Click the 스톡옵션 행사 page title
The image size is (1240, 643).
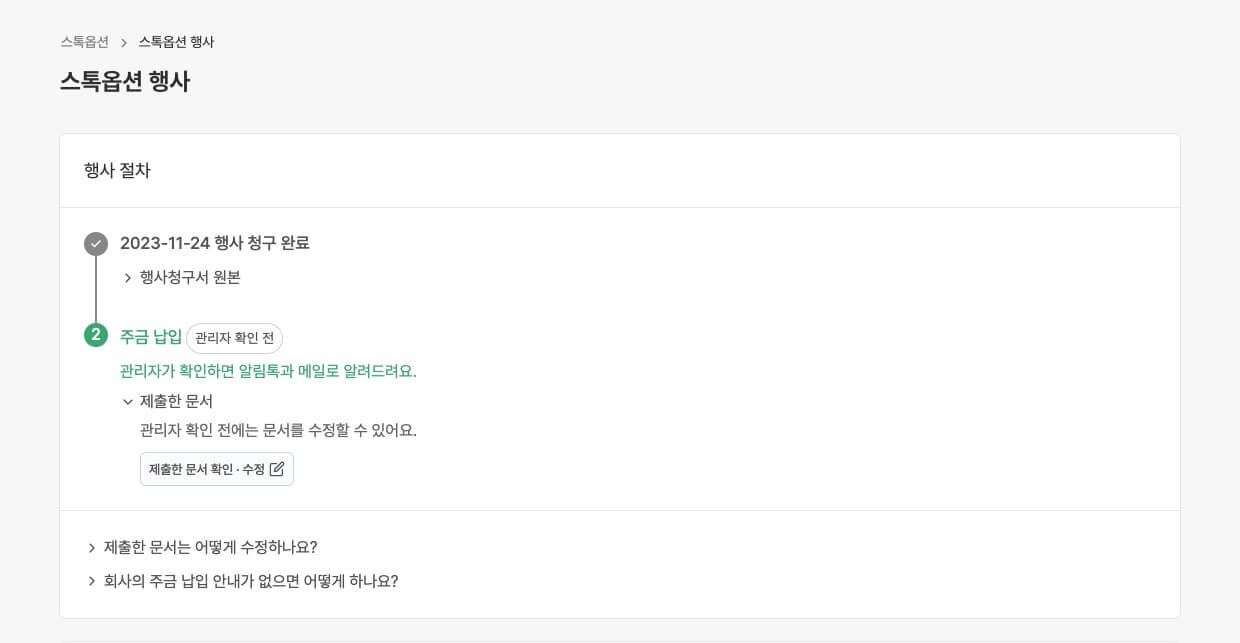(125, 80)
